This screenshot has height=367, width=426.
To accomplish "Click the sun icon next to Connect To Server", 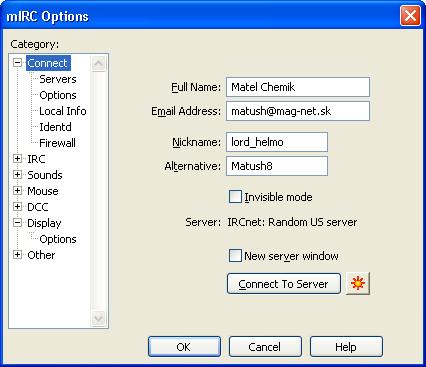I will 358,284.
